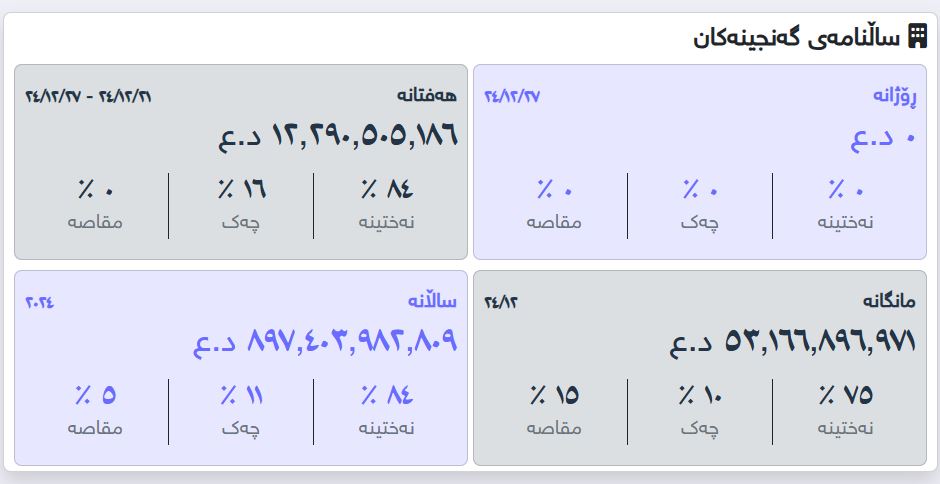Image resolution: width=940 pixels, height=484 pixels.
Task: Open the هەفتانە weekly card title
Action: tap(427, 96)
